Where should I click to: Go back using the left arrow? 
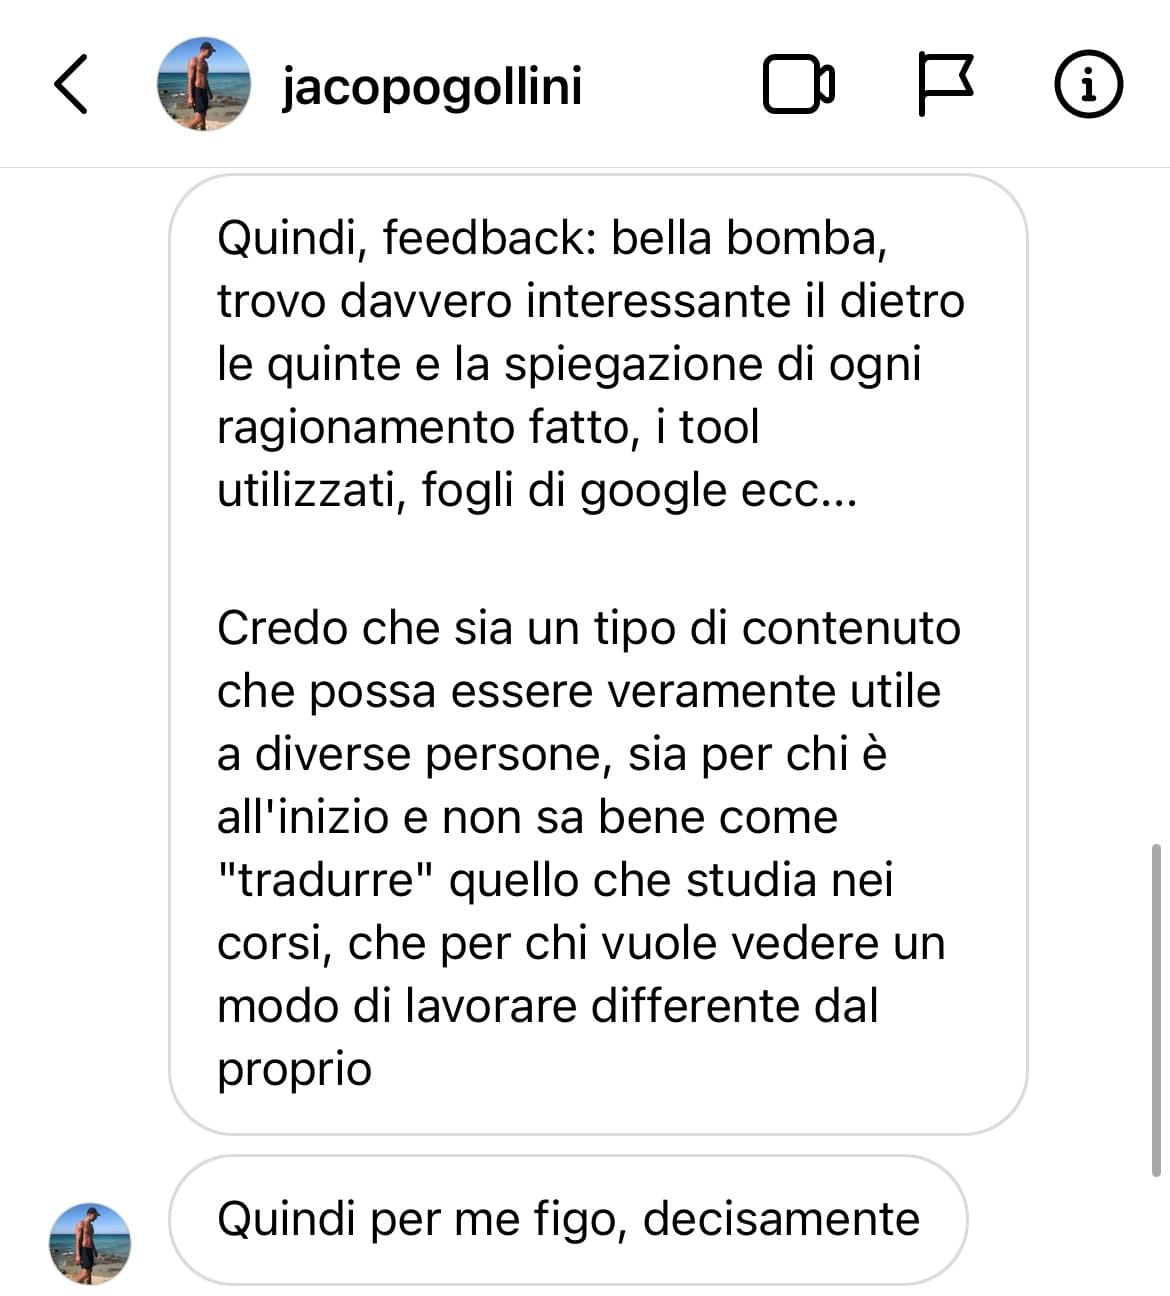pos(70,84)
